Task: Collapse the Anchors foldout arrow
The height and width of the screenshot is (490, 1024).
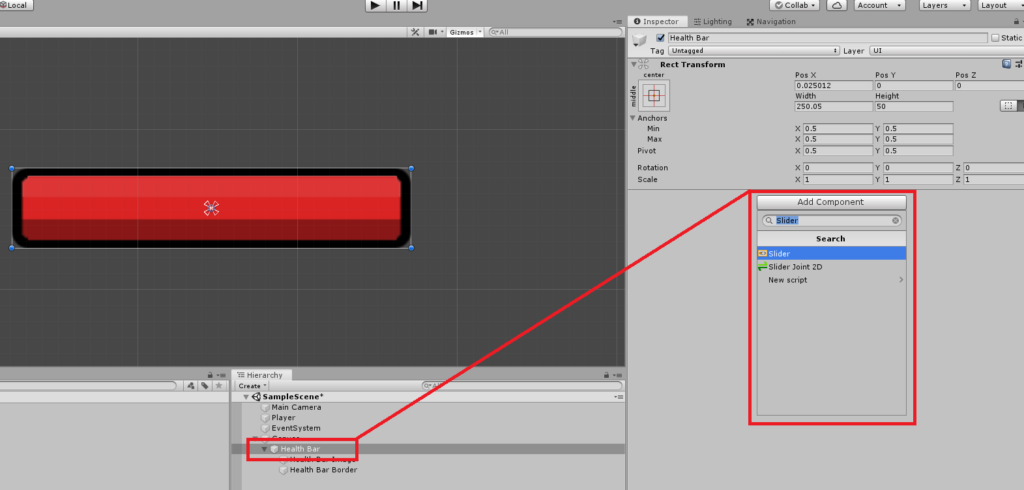Action: coord(633,118)
